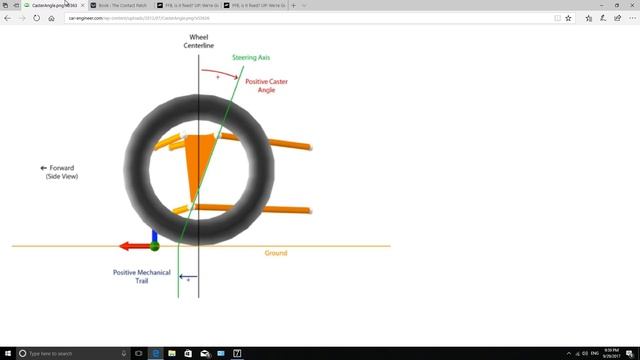Click the Forward navigation arrow
Screen dimensions: 640x360
tap(22, 18)
